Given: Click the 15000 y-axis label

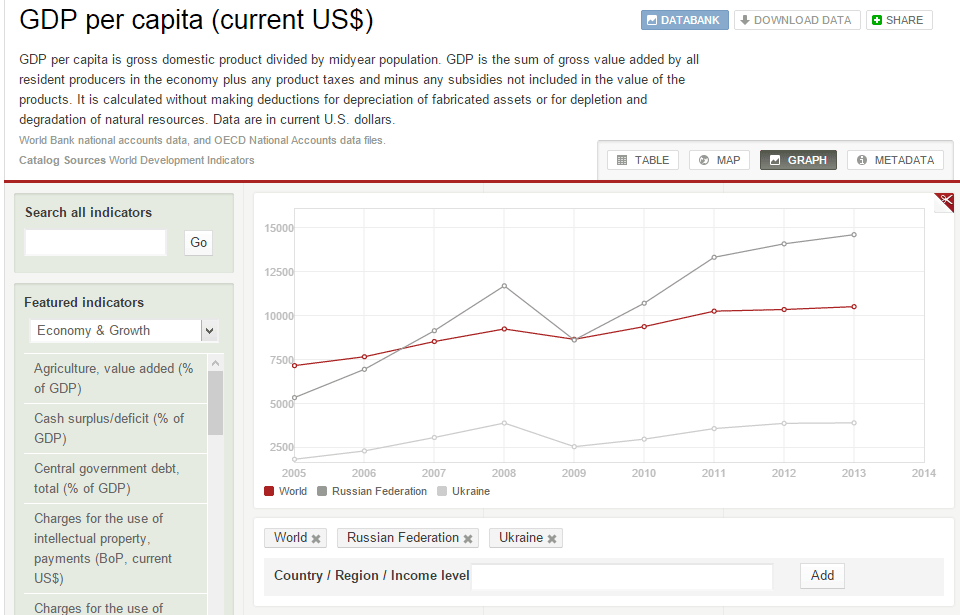Looking at the screenshot, I should point(279,228).
